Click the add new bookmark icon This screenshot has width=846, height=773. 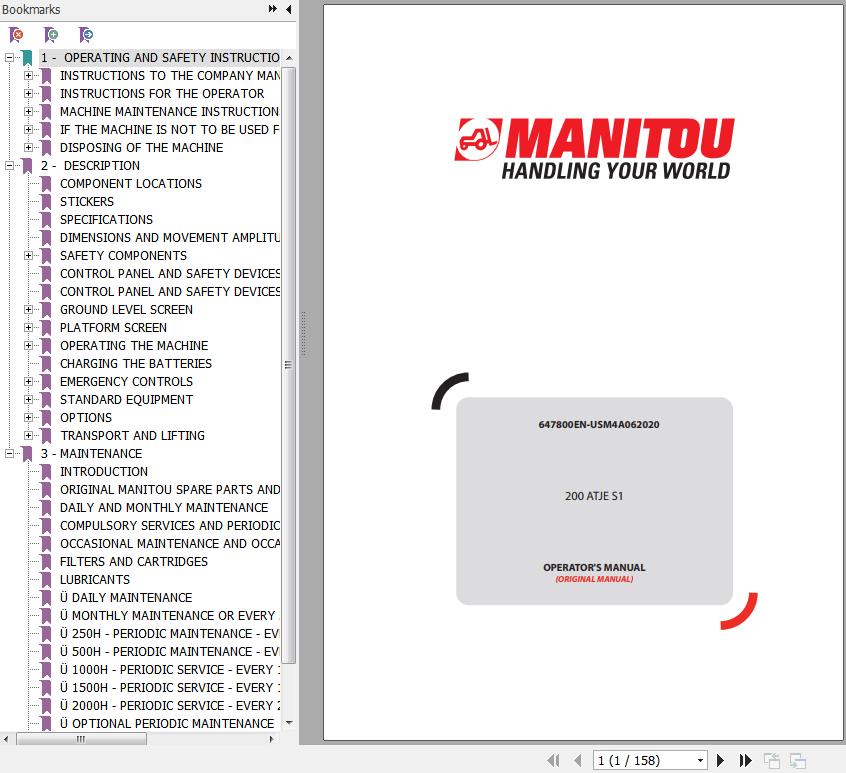pos(51,35)
